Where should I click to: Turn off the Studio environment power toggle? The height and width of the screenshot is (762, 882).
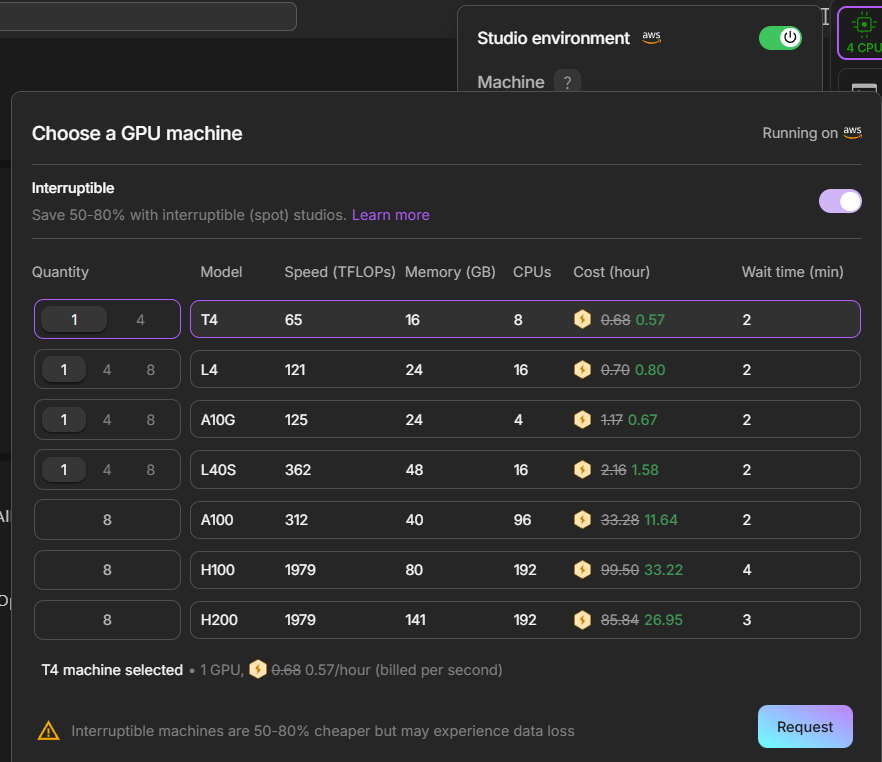[x=780, y=38]
